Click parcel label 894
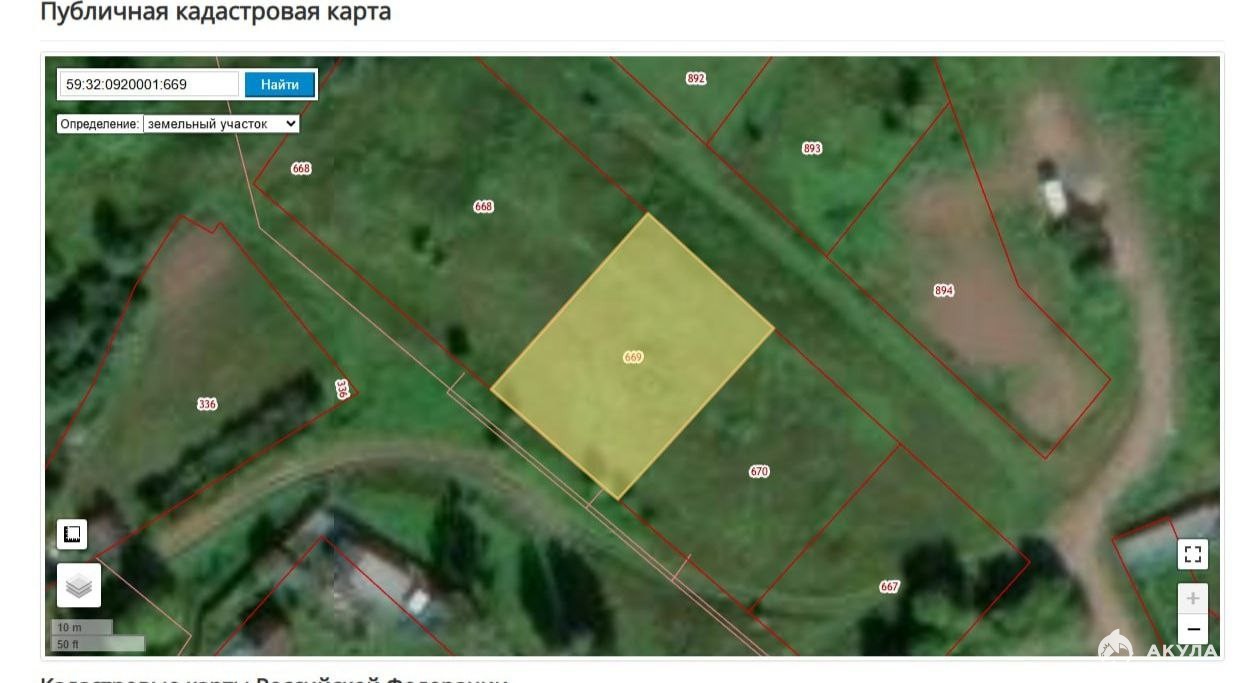This screenshot has height=683, width=1243. [943, 291]
